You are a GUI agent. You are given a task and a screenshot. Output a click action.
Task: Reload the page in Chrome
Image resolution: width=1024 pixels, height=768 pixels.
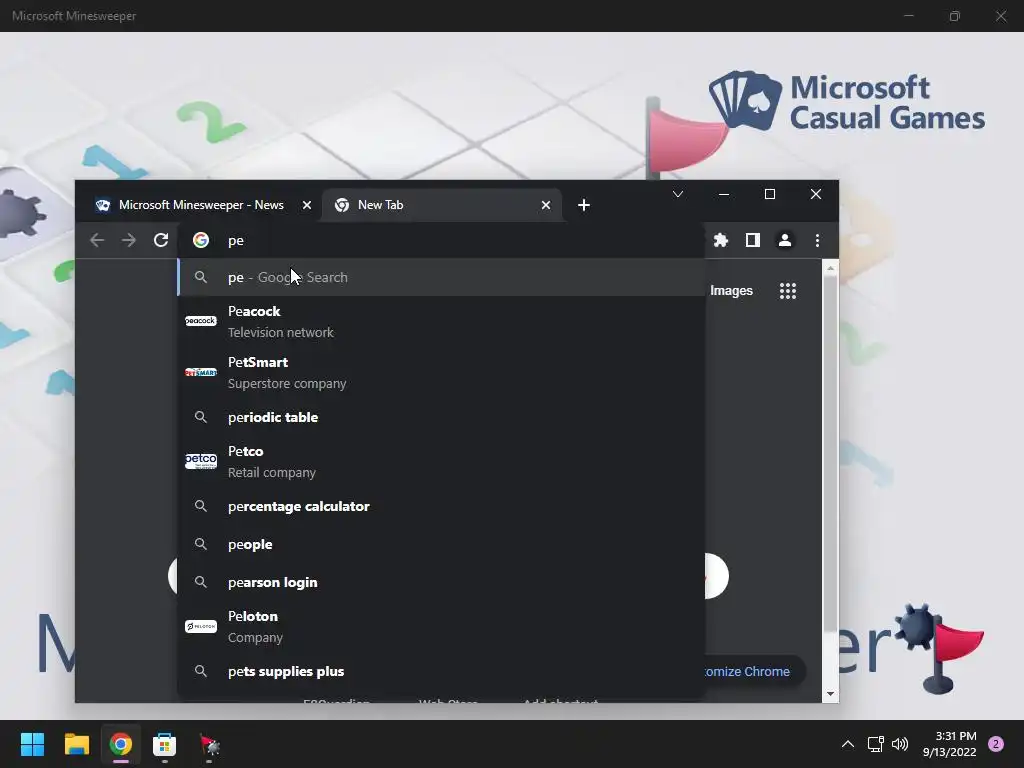(x=161, y=240)
